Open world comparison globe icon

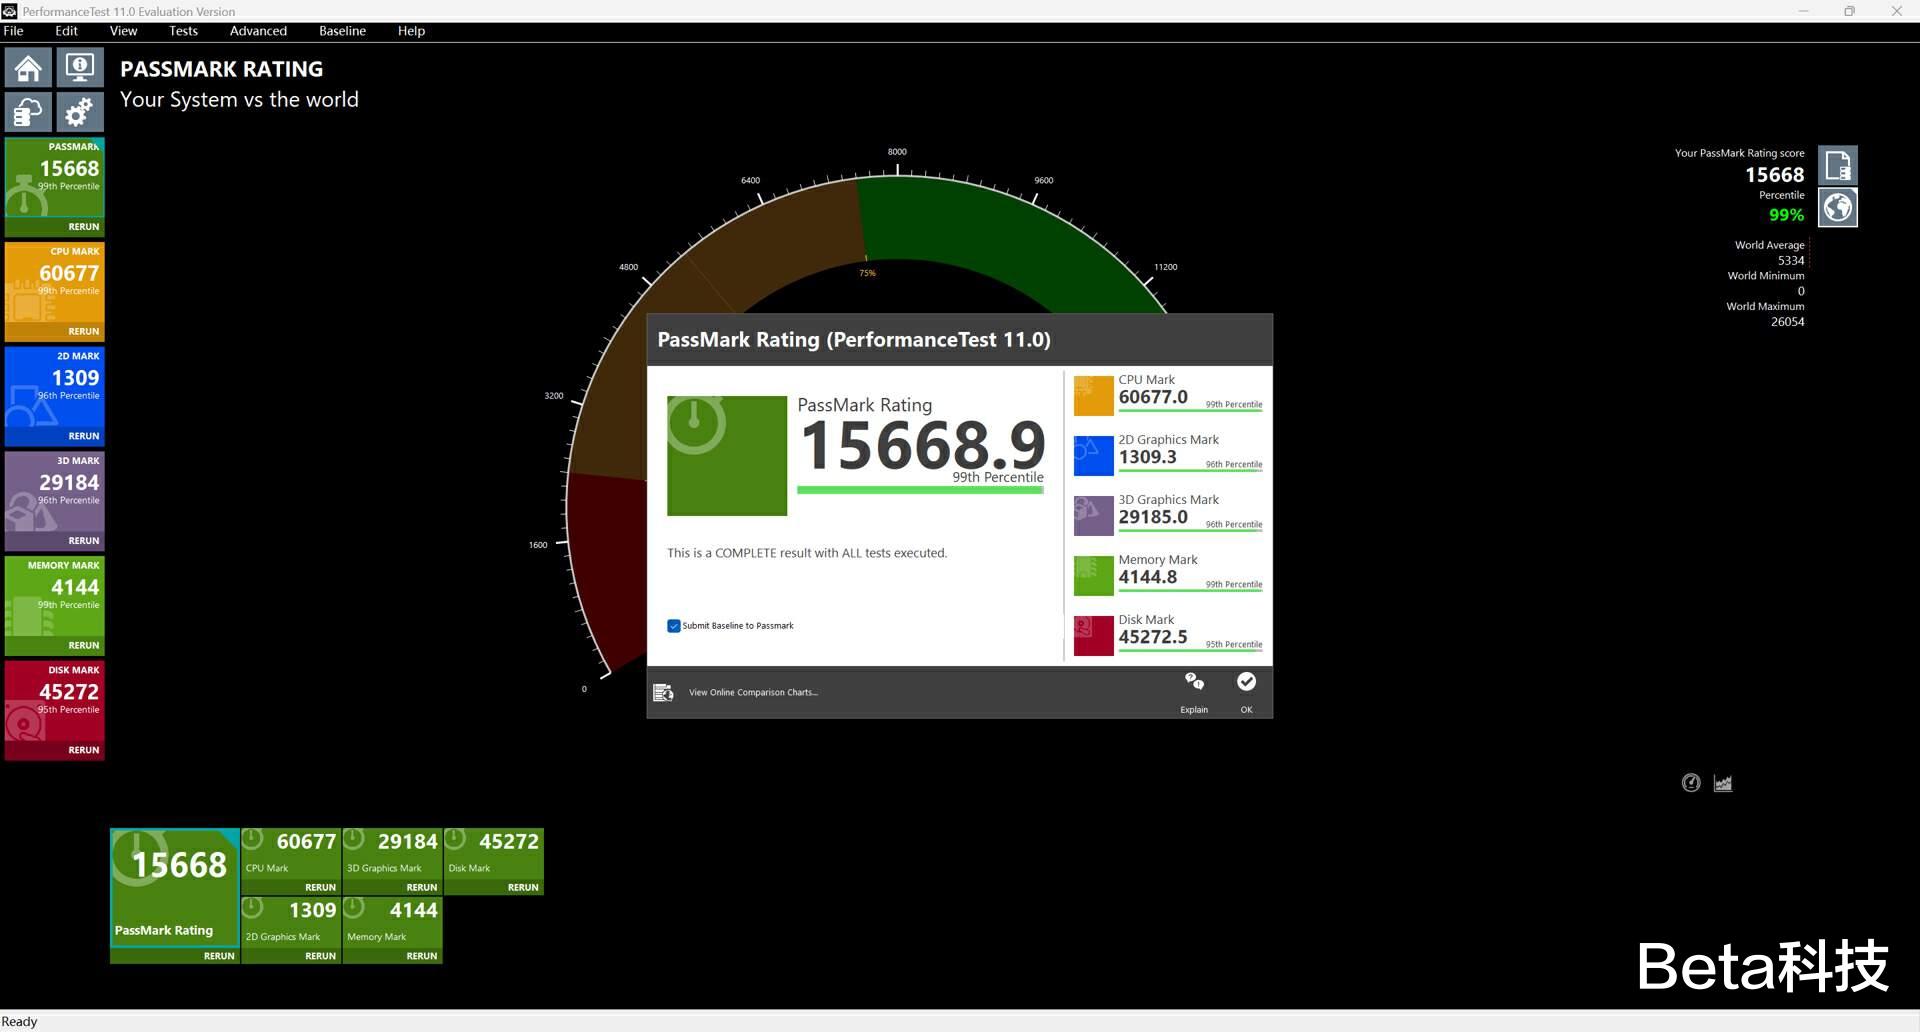click(x=1838, y=208)
